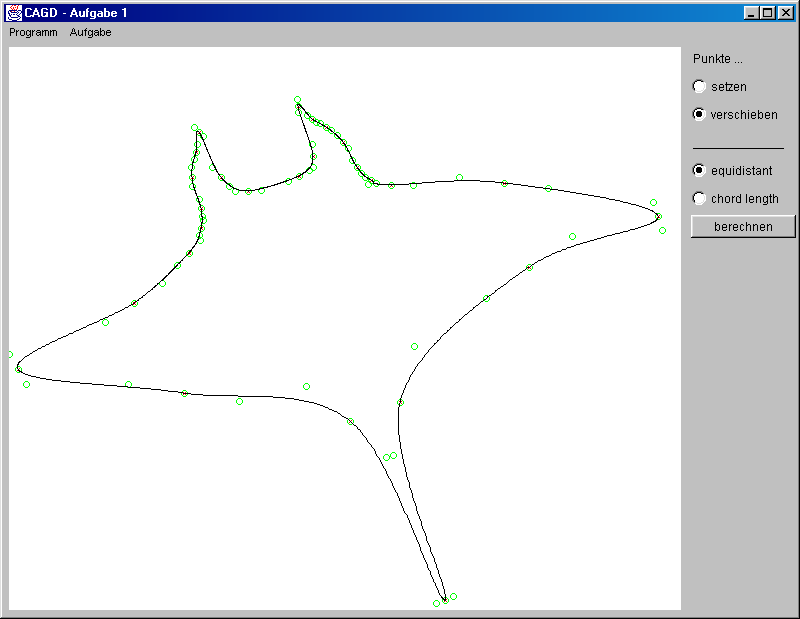Close the CAGD - Aufgabe 1 window
The height and width of the screenshot is (619, 800).
pyautogui.click(x=785, y=13)
